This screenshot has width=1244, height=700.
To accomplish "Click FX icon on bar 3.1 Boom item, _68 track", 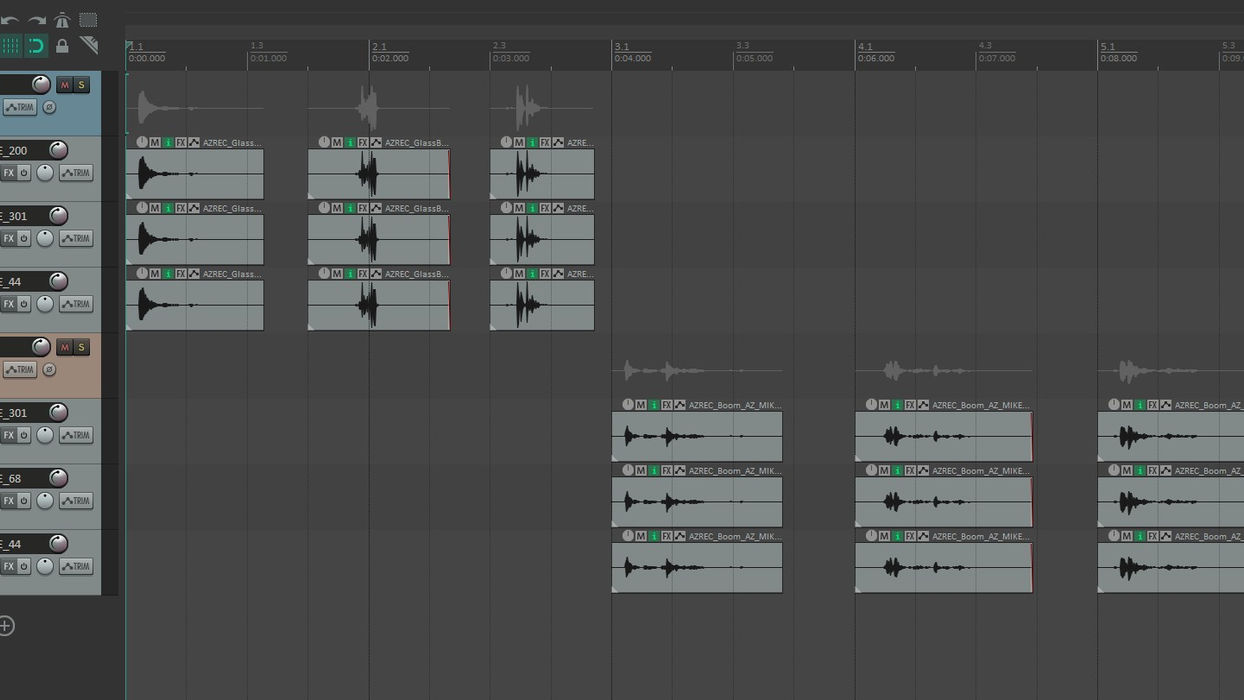I will (x=667, y=471).
